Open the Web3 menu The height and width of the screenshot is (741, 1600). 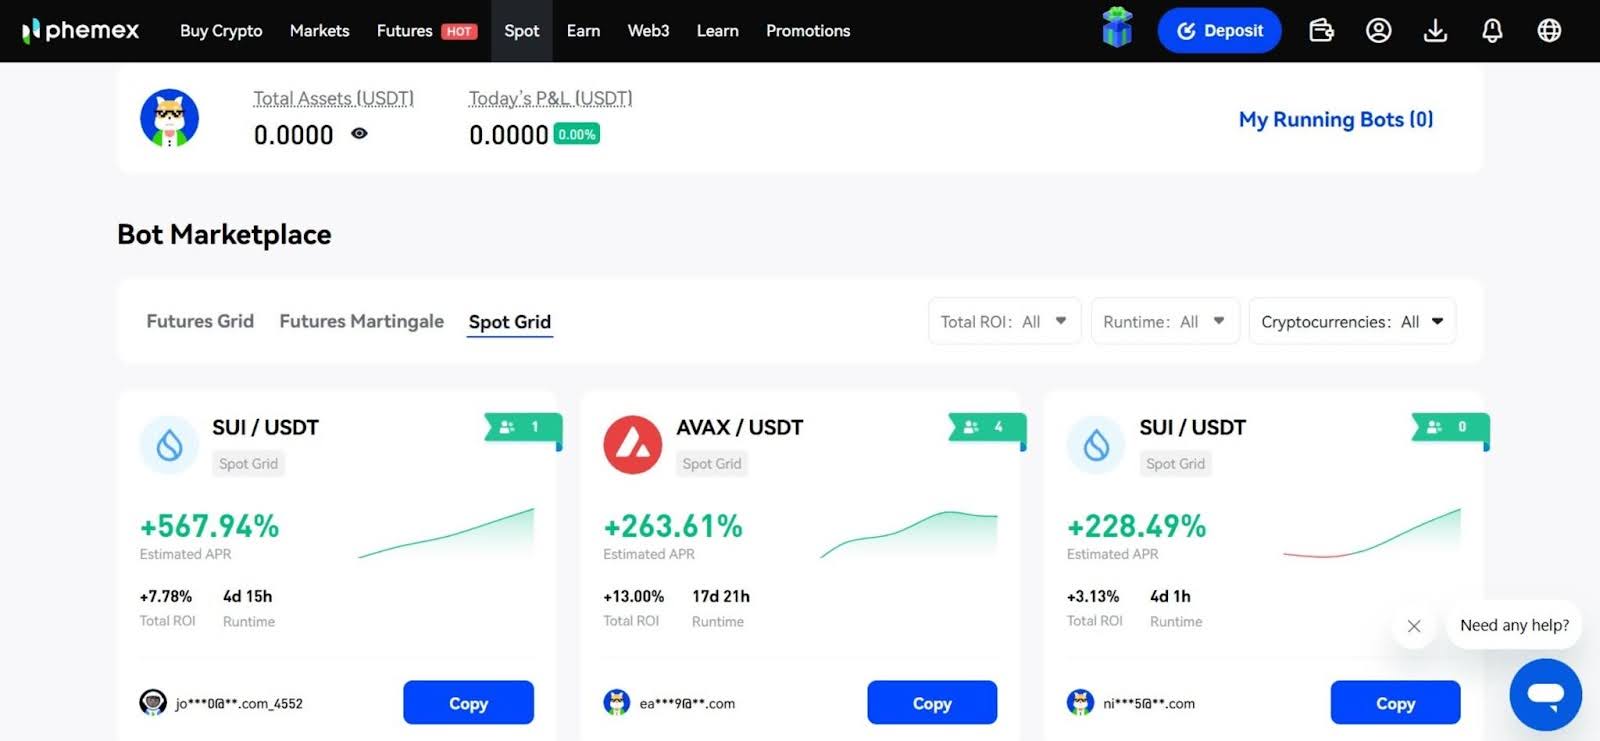pyautogui.click(x=648, y=31)
